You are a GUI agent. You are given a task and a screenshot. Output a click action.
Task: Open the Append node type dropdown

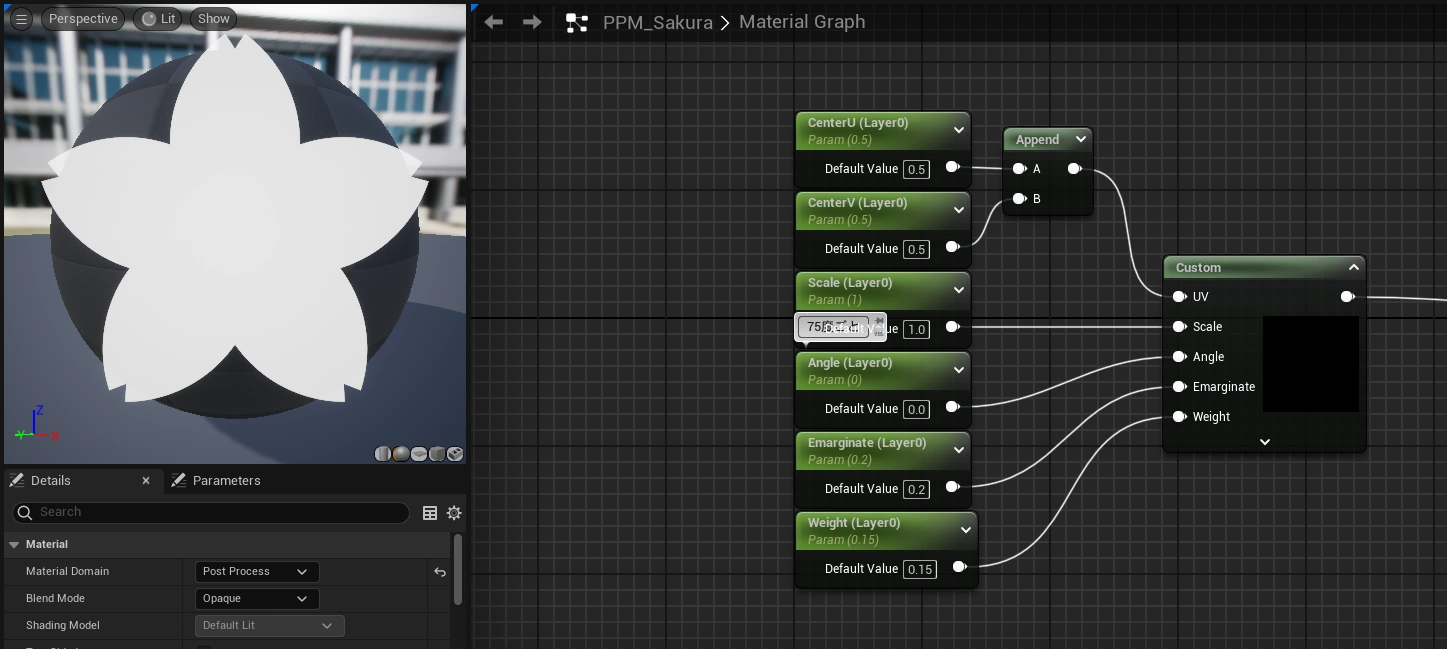click(1079, 139)
